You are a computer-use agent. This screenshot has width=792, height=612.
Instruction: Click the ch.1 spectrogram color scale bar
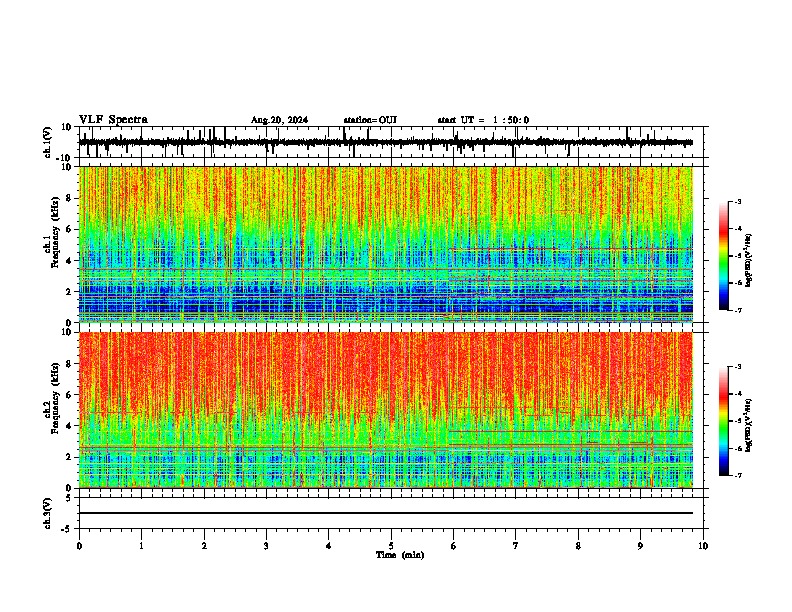[723, 256]
